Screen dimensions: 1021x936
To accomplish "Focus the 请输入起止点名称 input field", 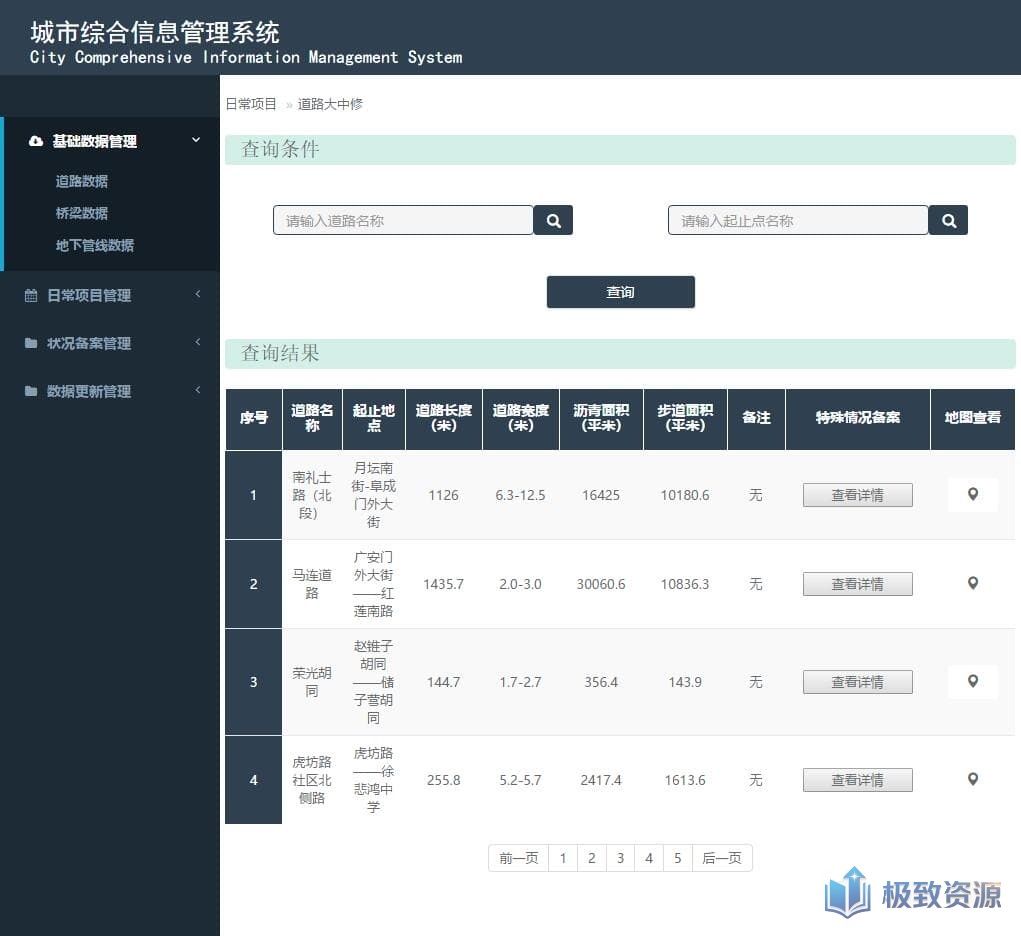I will click(x=798, y=220).
